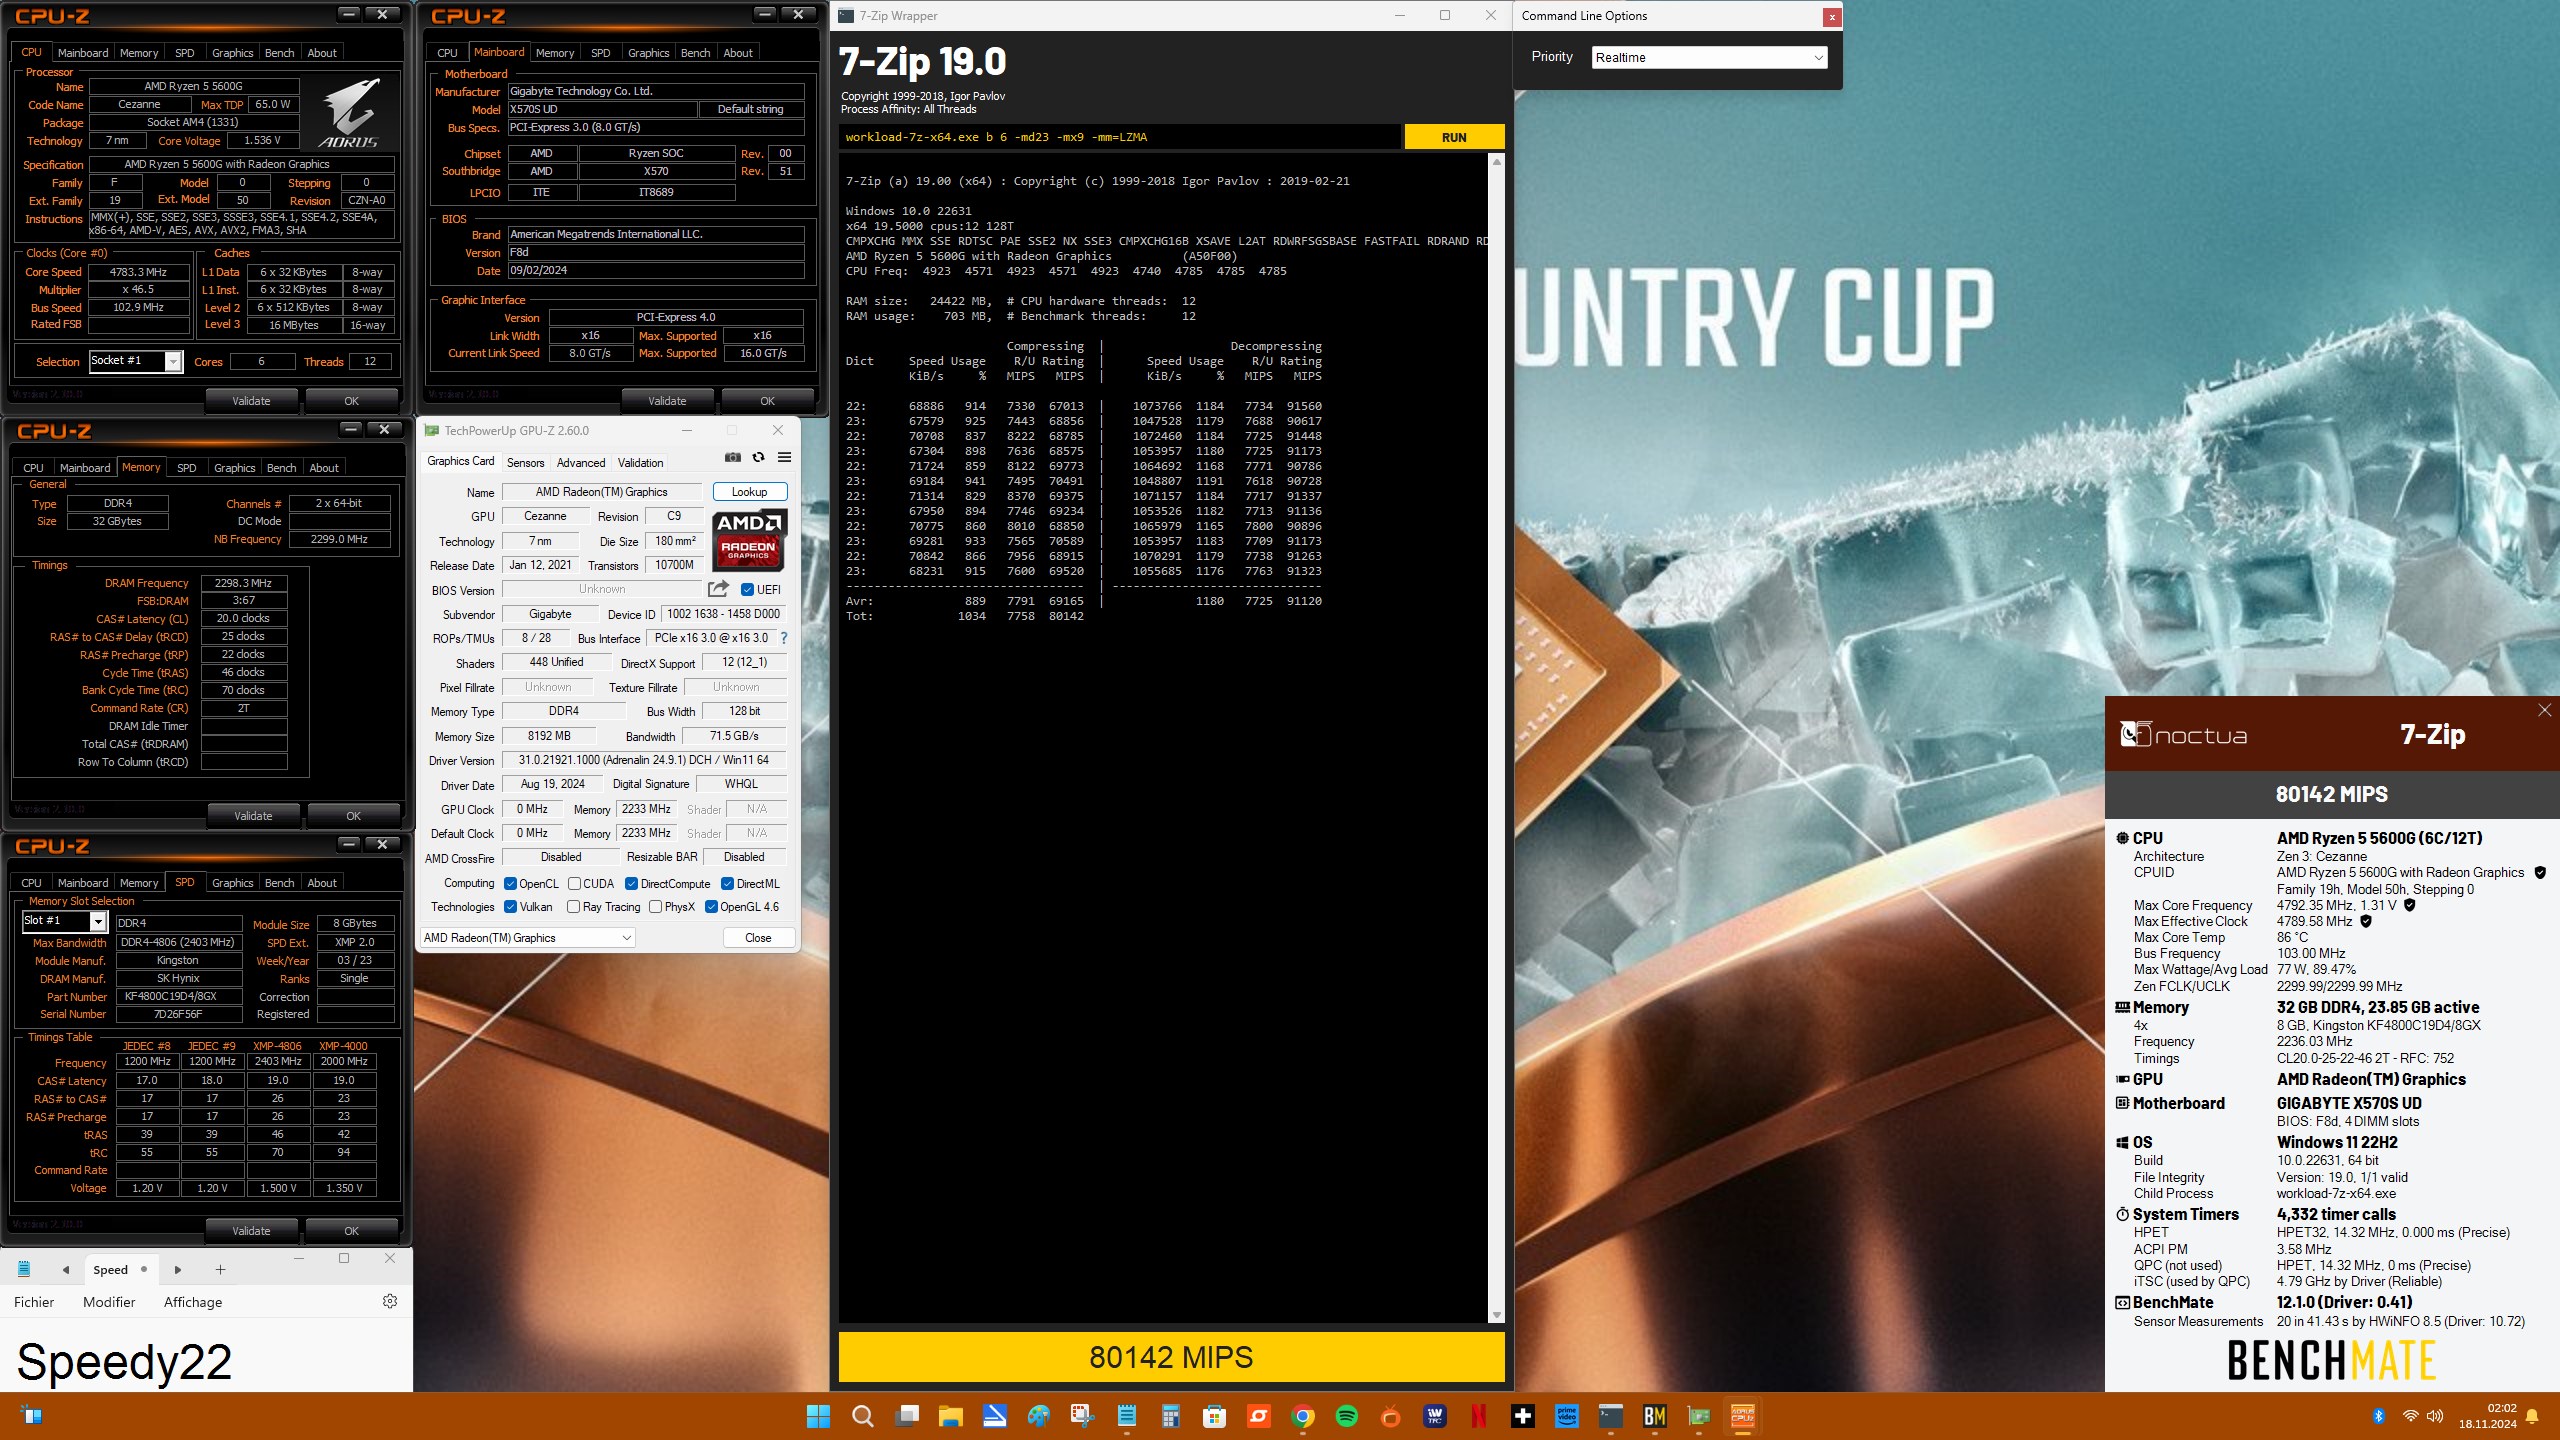This screenshot has width=2560, height=1440.
Task: Open GPU selector dropdown in GPU-Z
Action: click(x=527, y=937)
